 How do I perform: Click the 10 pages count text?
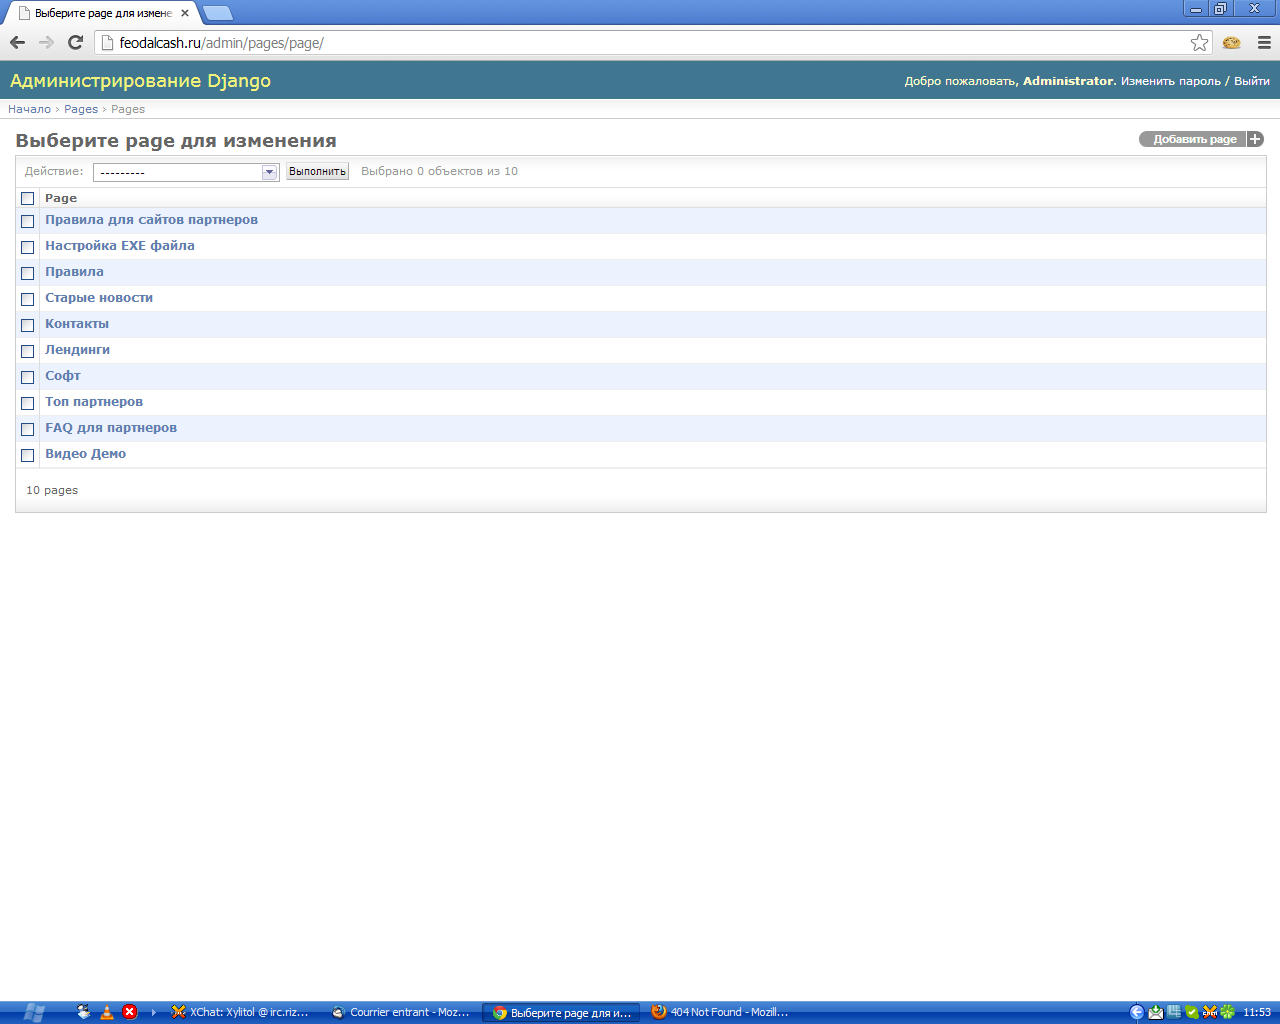pos(52,490)
